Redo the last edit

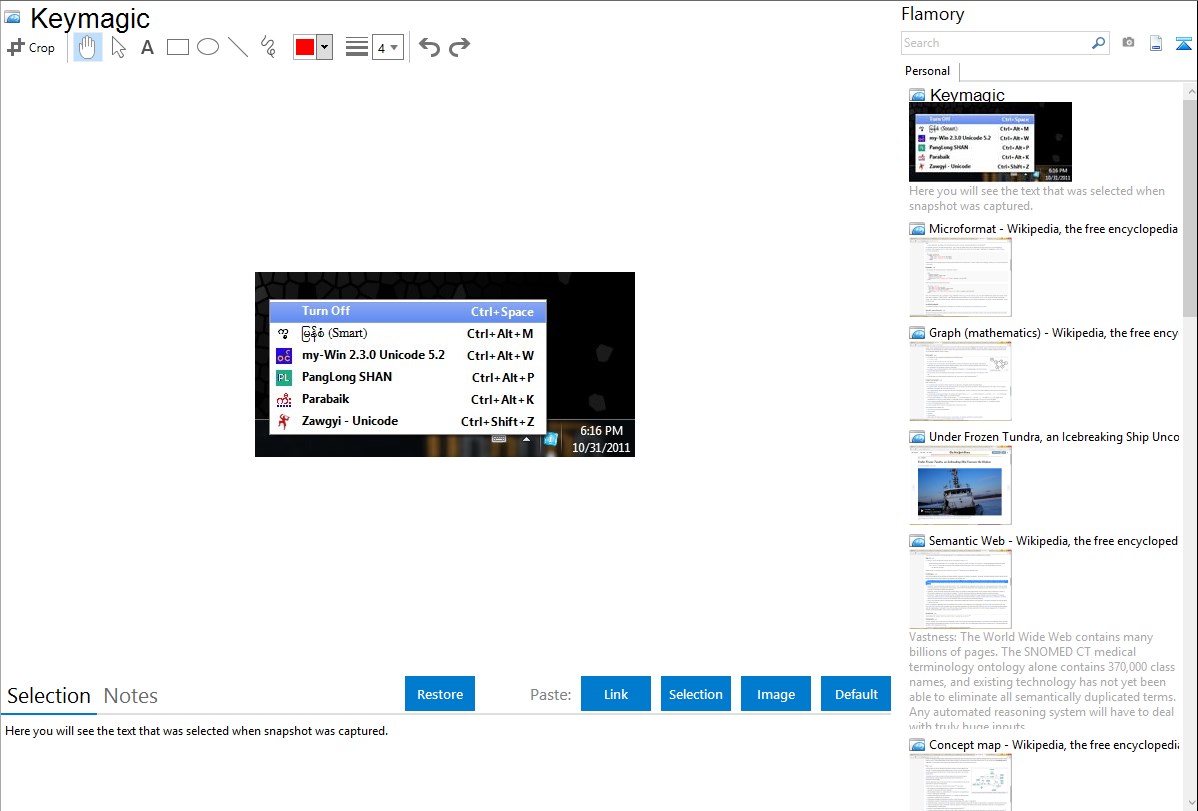click(459, 47)
